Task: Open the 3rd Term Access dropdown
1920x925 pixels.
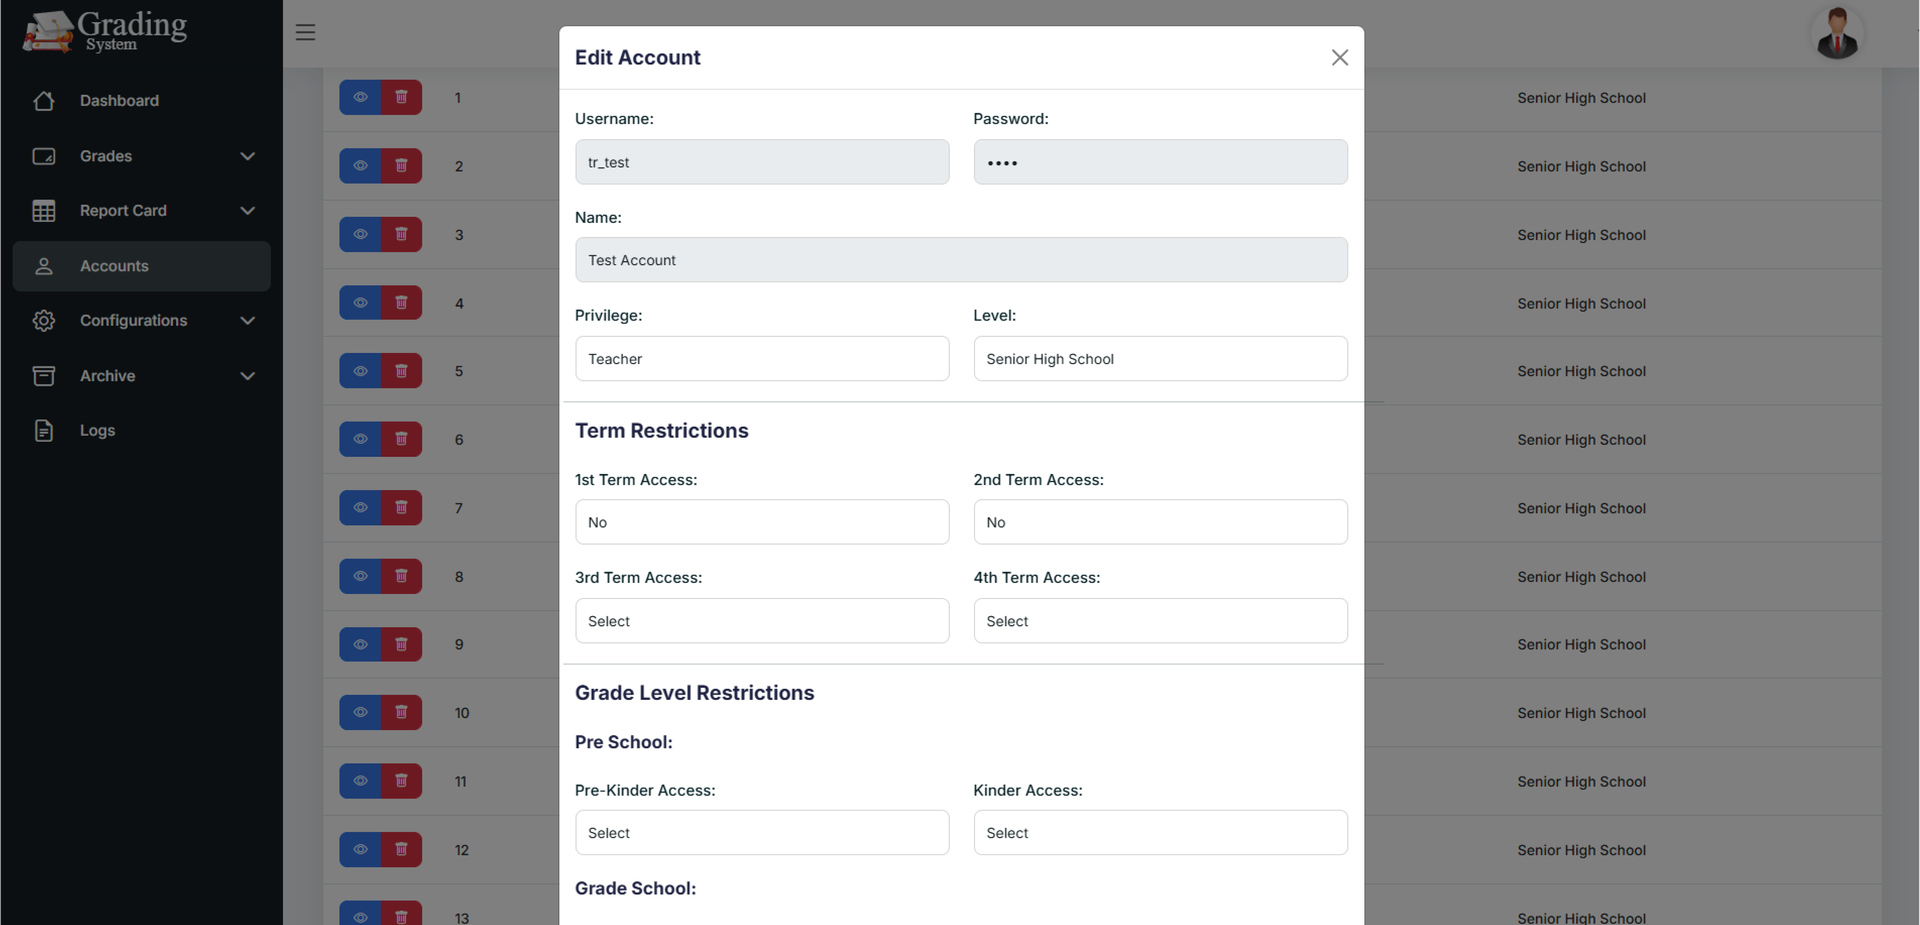Action: coord(761,621)
